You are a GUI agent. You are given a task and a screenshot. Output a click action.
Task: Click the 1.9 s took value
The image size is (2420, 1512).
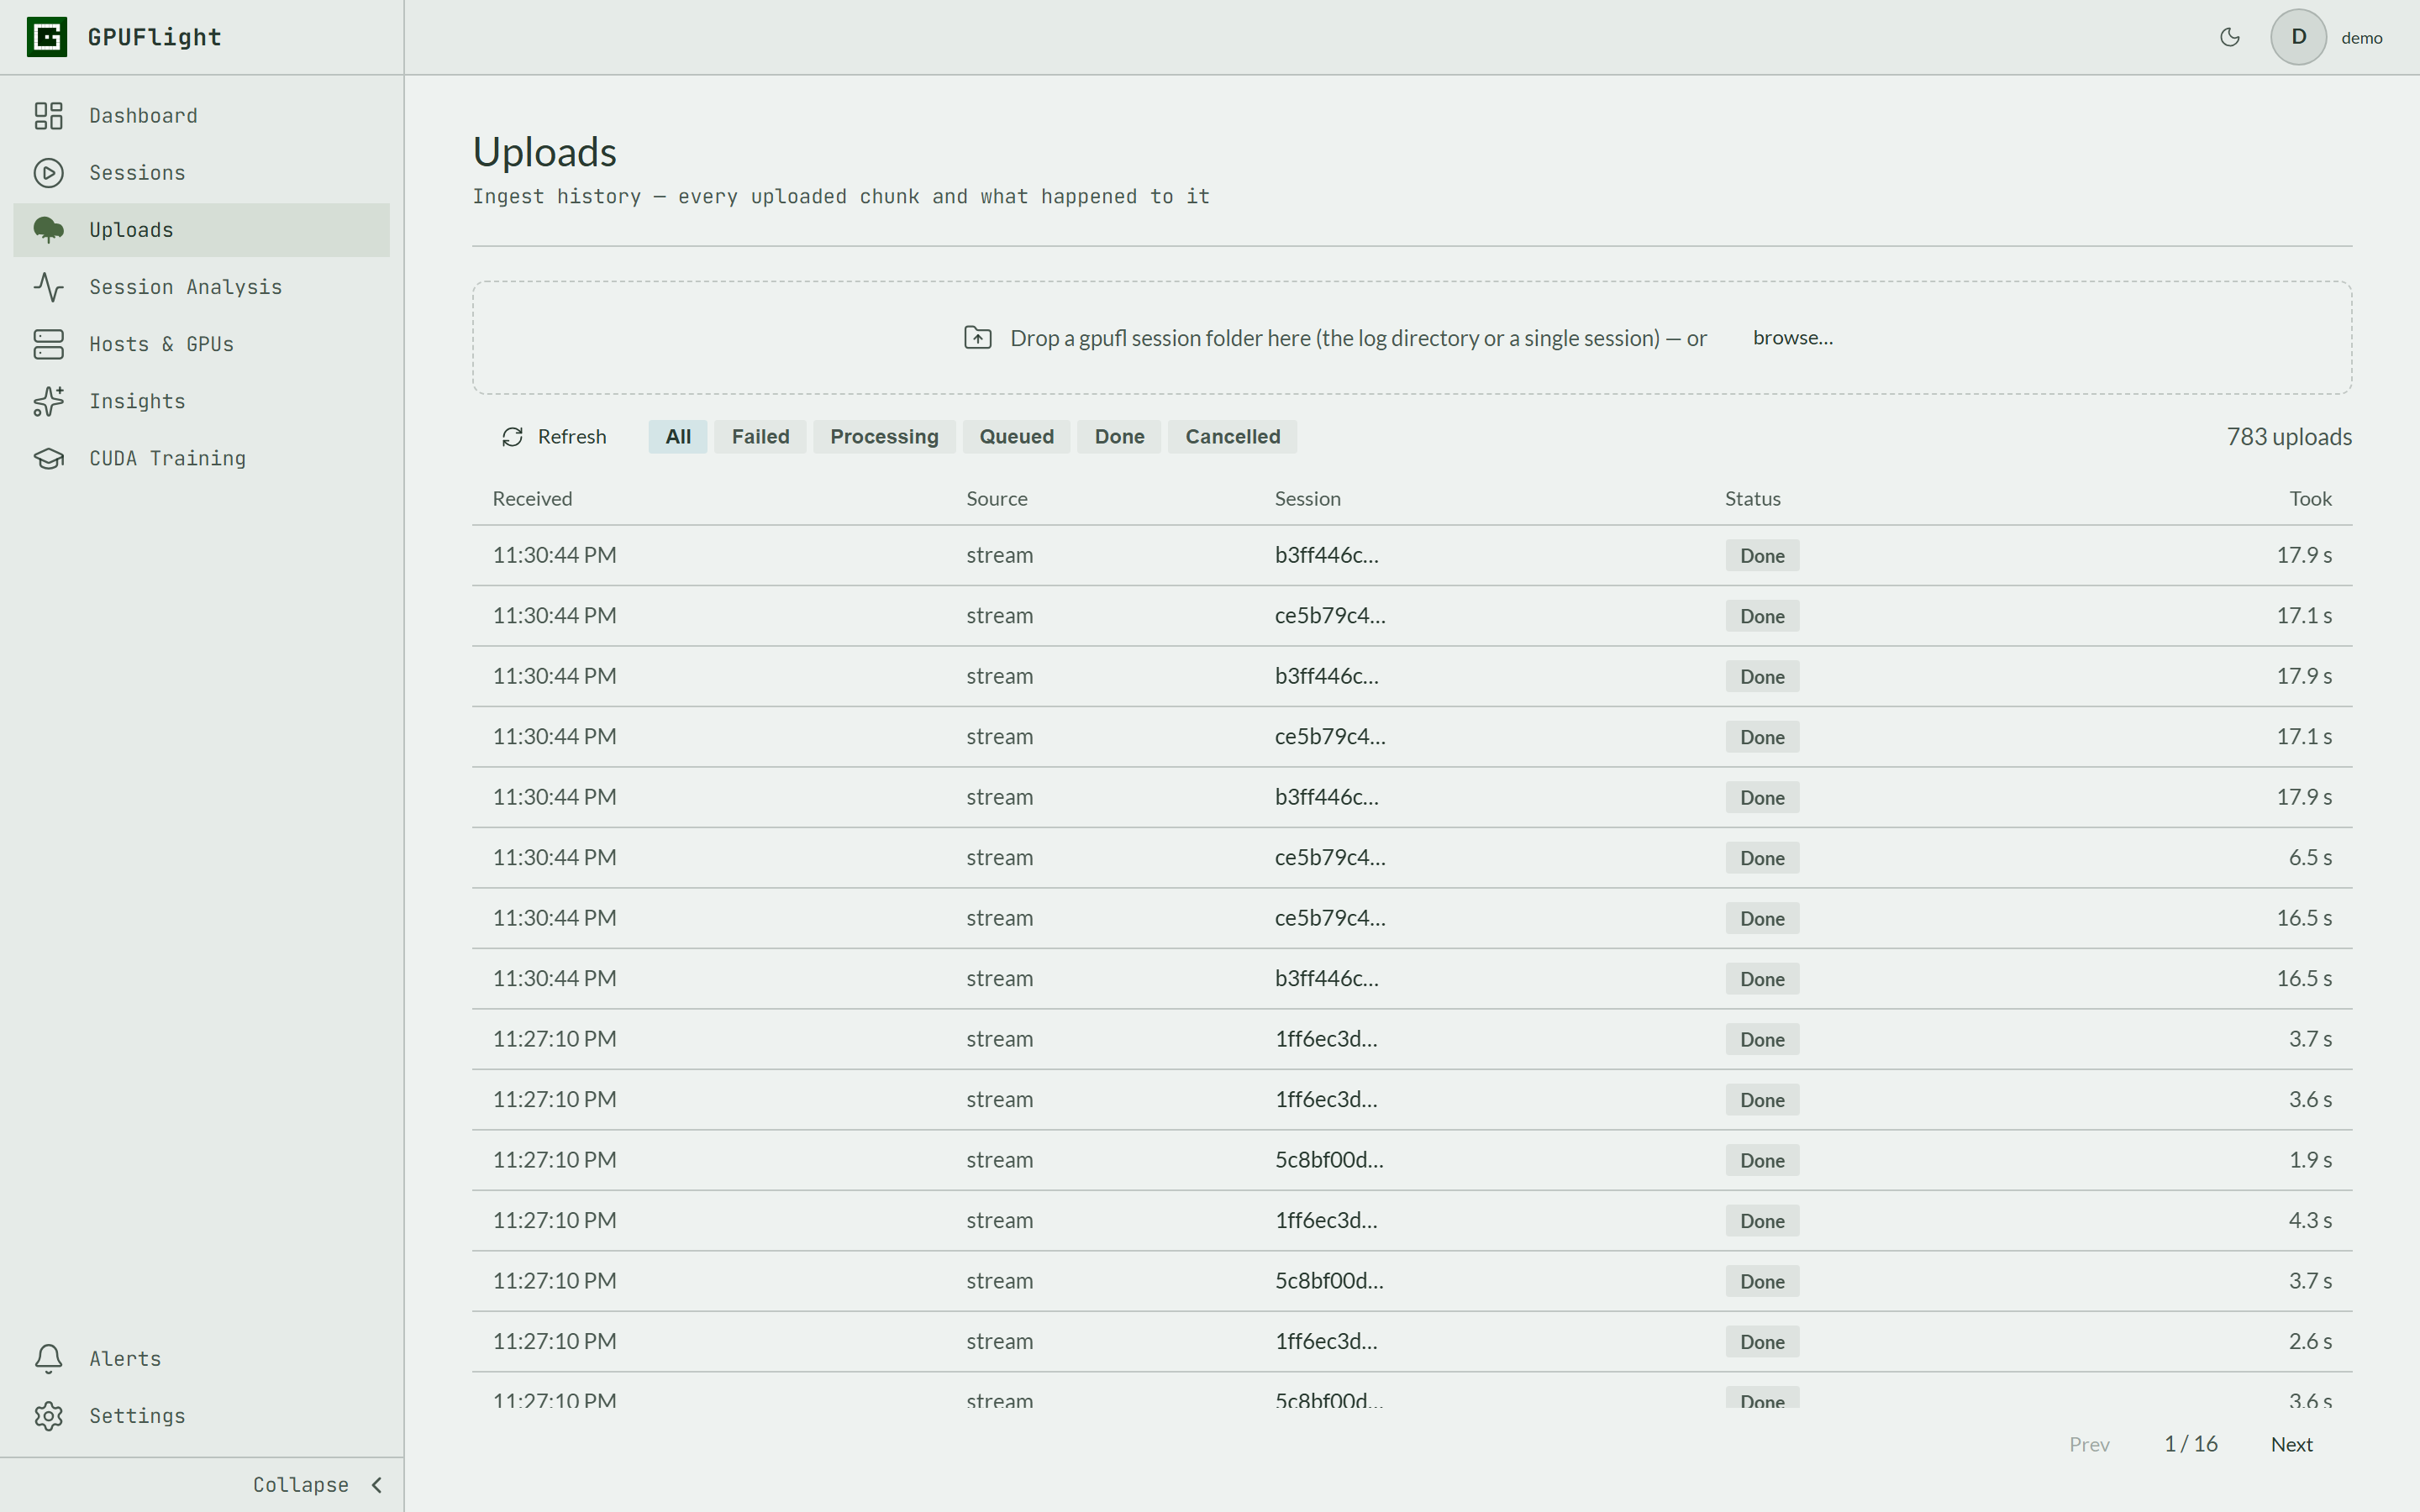(x=2310, y=1160)
